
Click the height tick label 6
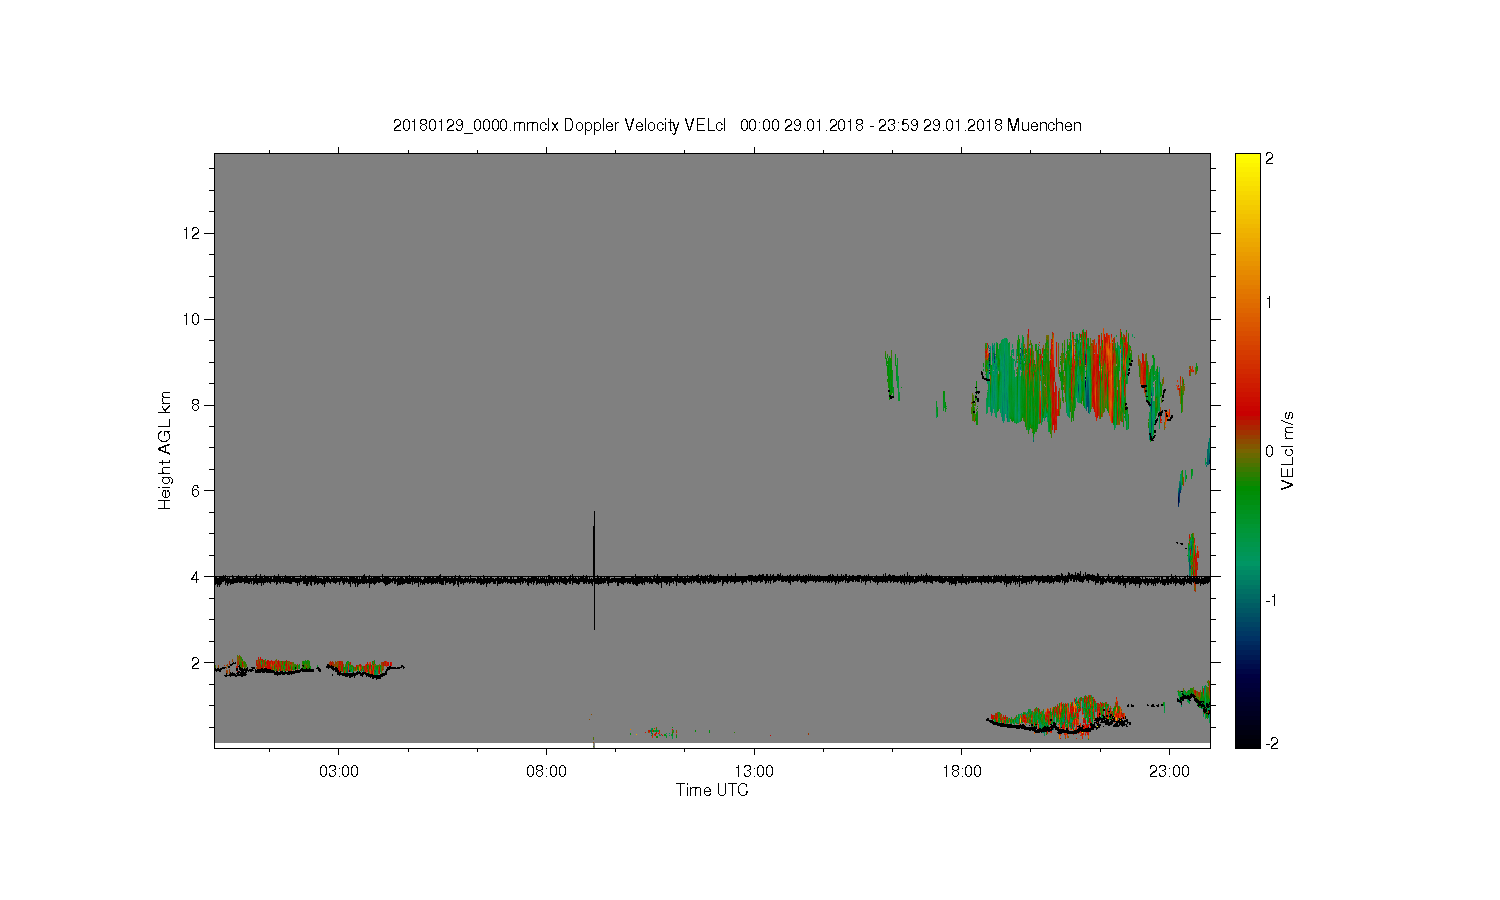click(197, 490)
